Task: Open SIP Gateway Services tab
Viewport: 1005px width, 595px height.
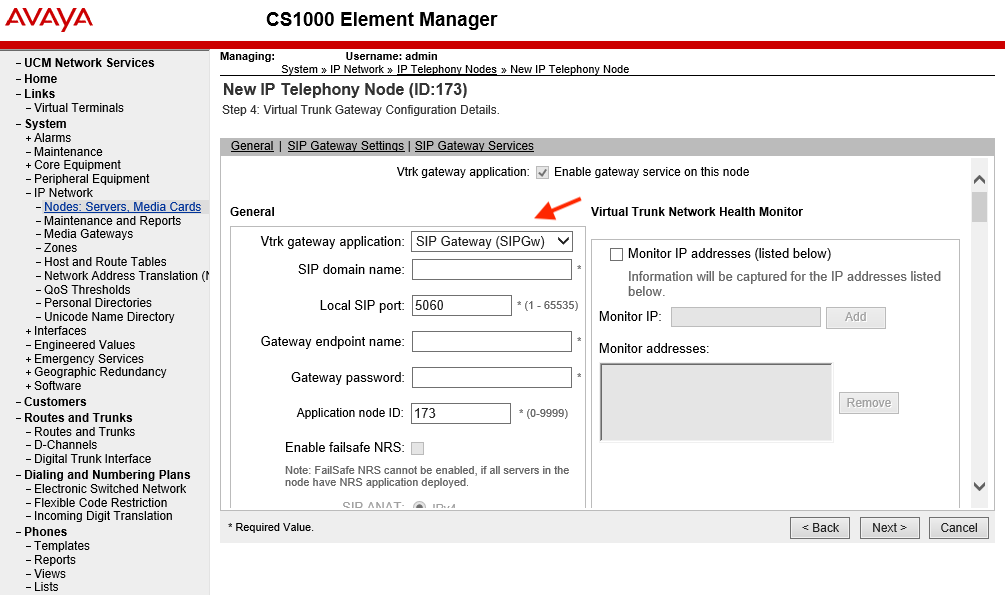Action: point(474,146)
